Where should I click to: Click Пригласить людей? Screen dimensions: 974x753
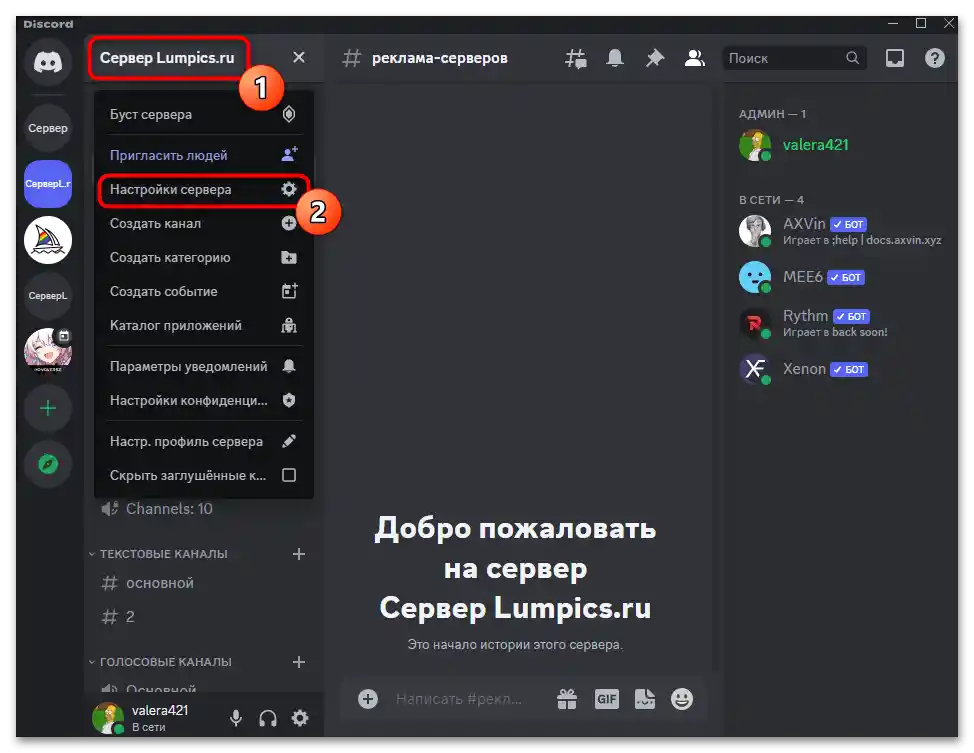pyautogui.click(x=168, y=155)
